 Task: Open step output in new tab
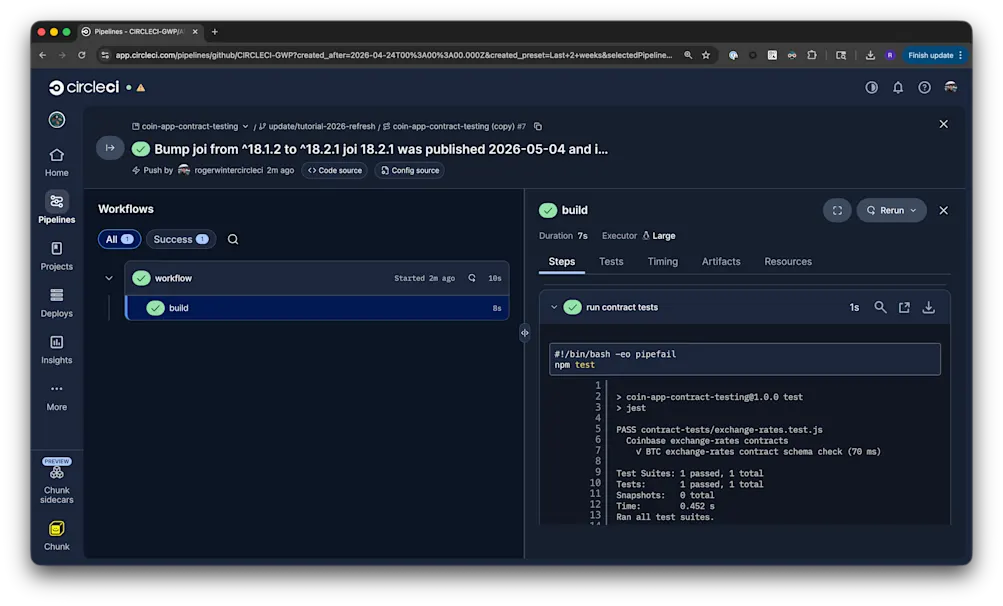(904, 308)
